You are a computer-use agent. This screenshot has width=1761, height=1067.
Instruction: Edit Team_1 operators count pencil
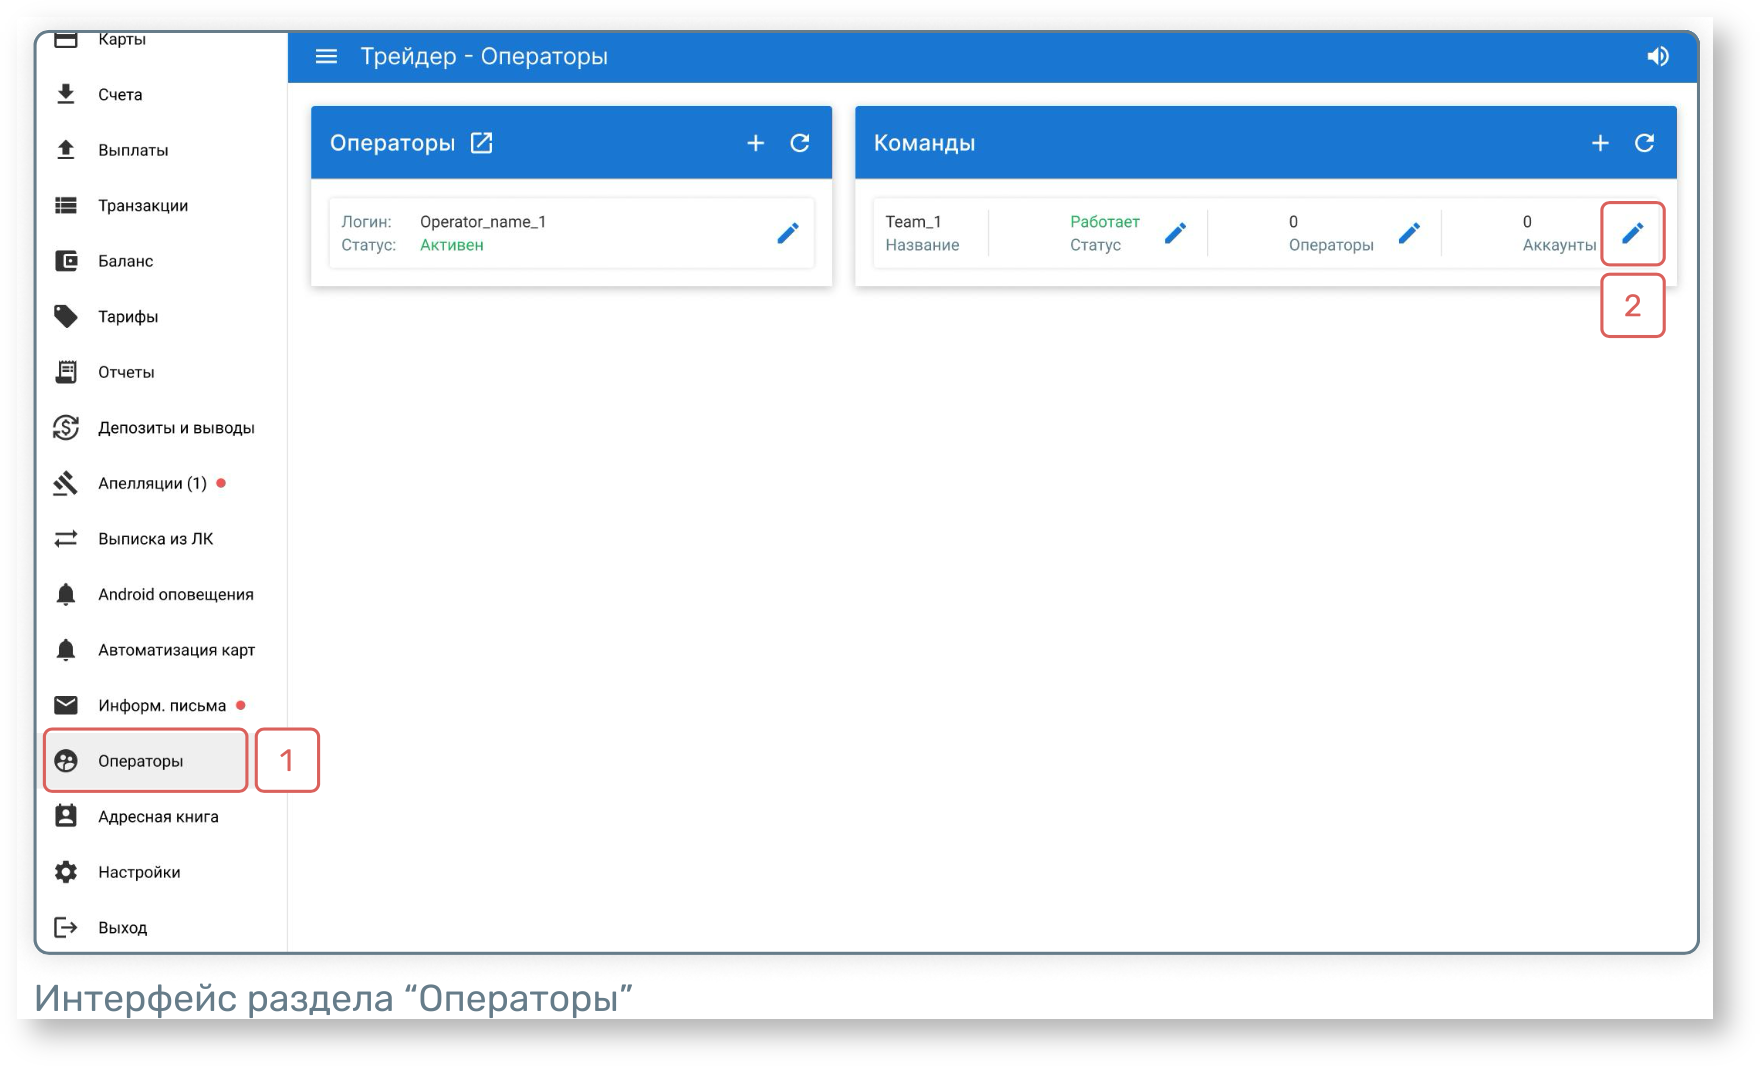(1409, 233)
